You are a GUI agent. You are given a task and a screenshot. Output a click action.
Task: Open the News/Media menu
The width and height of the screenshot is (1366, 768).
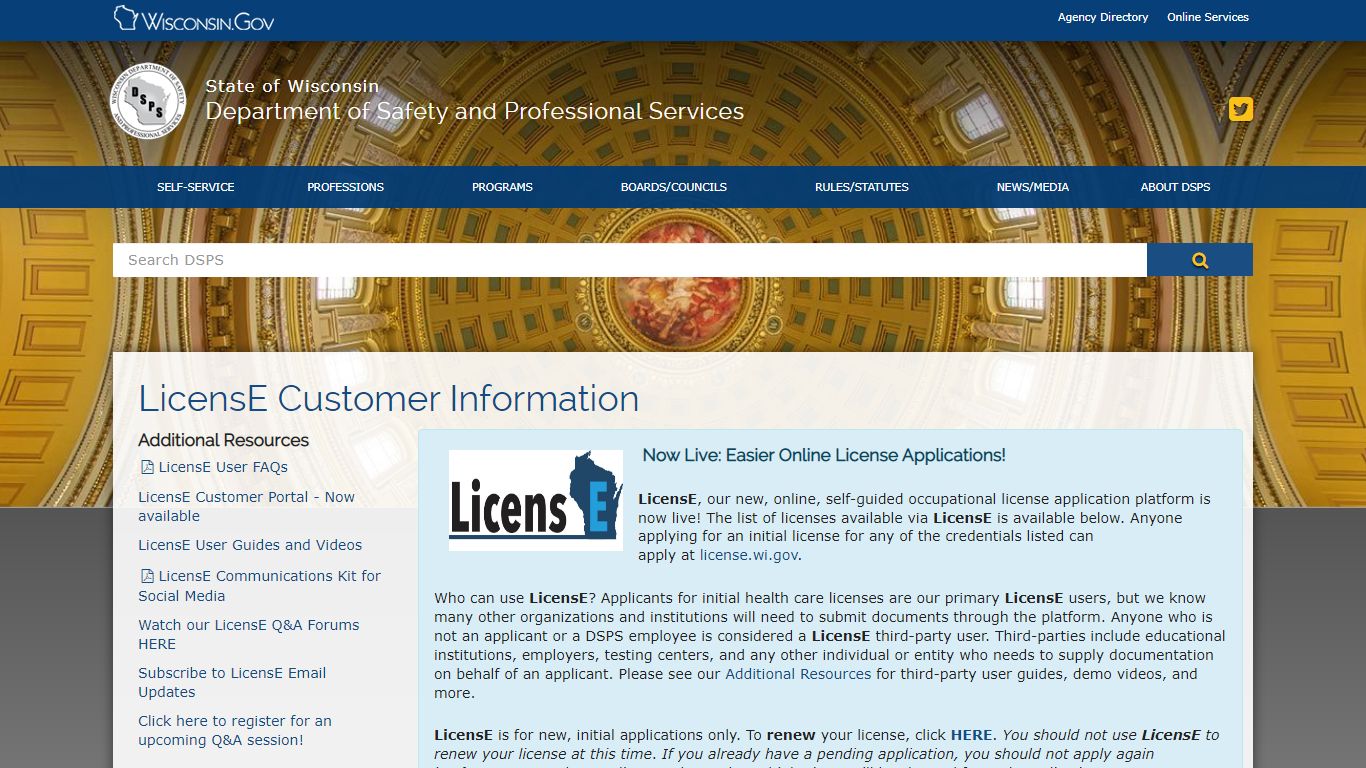tap(1033, 187)
